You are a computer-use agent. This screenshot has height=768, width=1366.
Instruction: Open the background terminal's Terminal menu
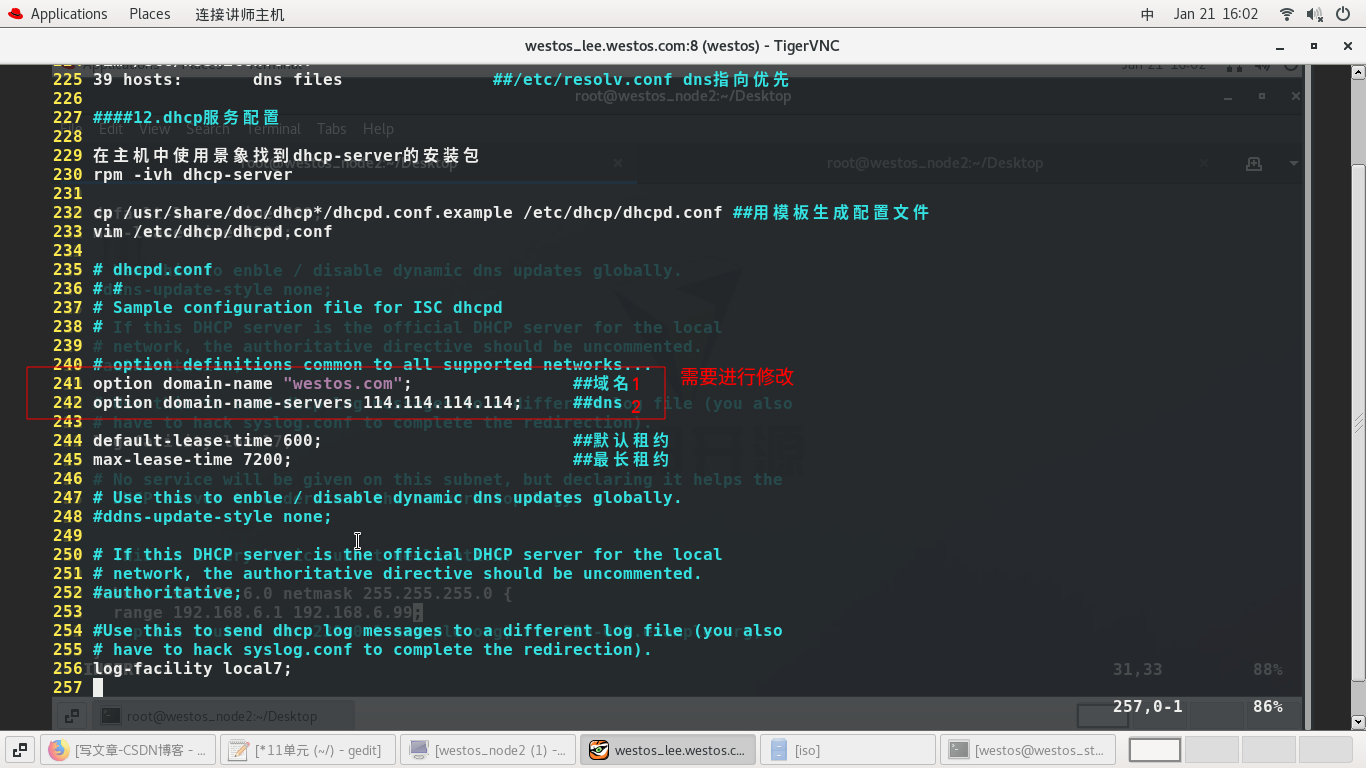pos(273,129)
